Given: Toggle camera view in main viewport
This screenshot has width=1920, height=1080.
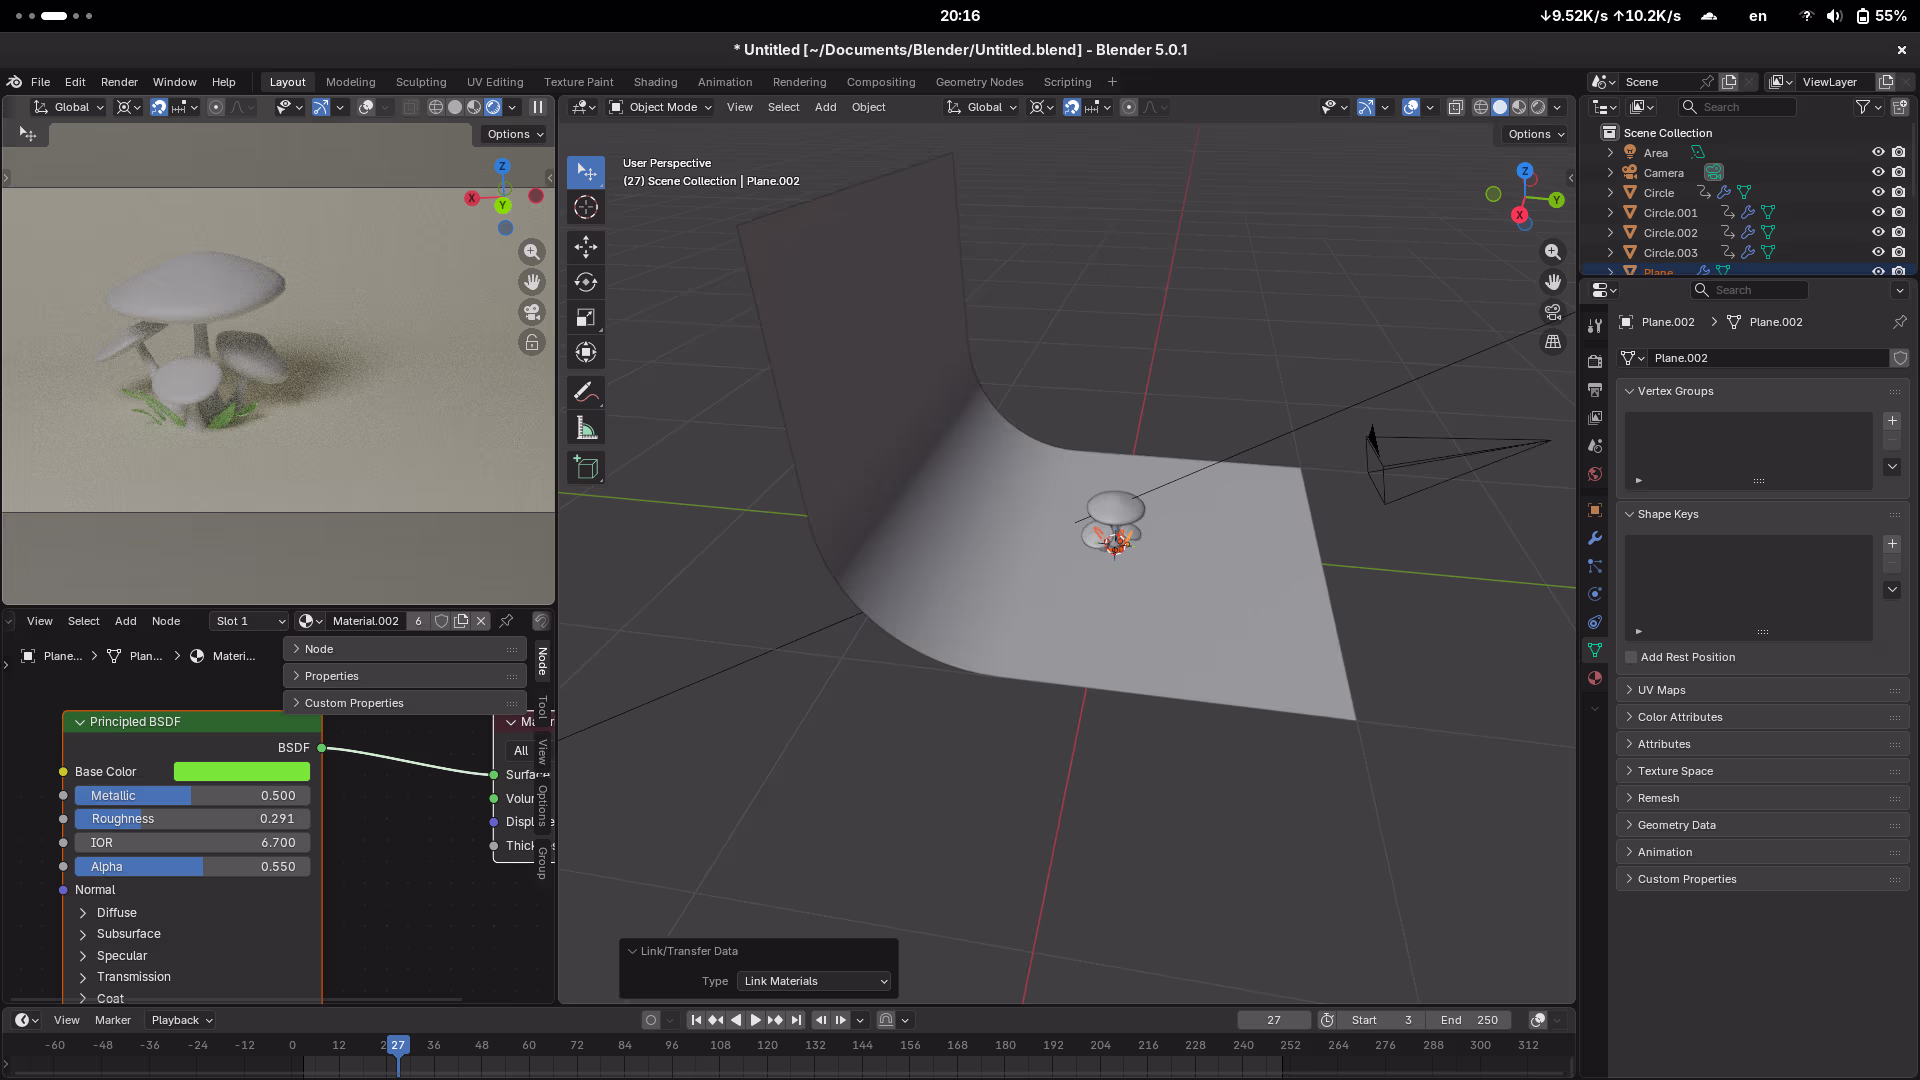Looking at the screenshot, I should pos(1553,312).
